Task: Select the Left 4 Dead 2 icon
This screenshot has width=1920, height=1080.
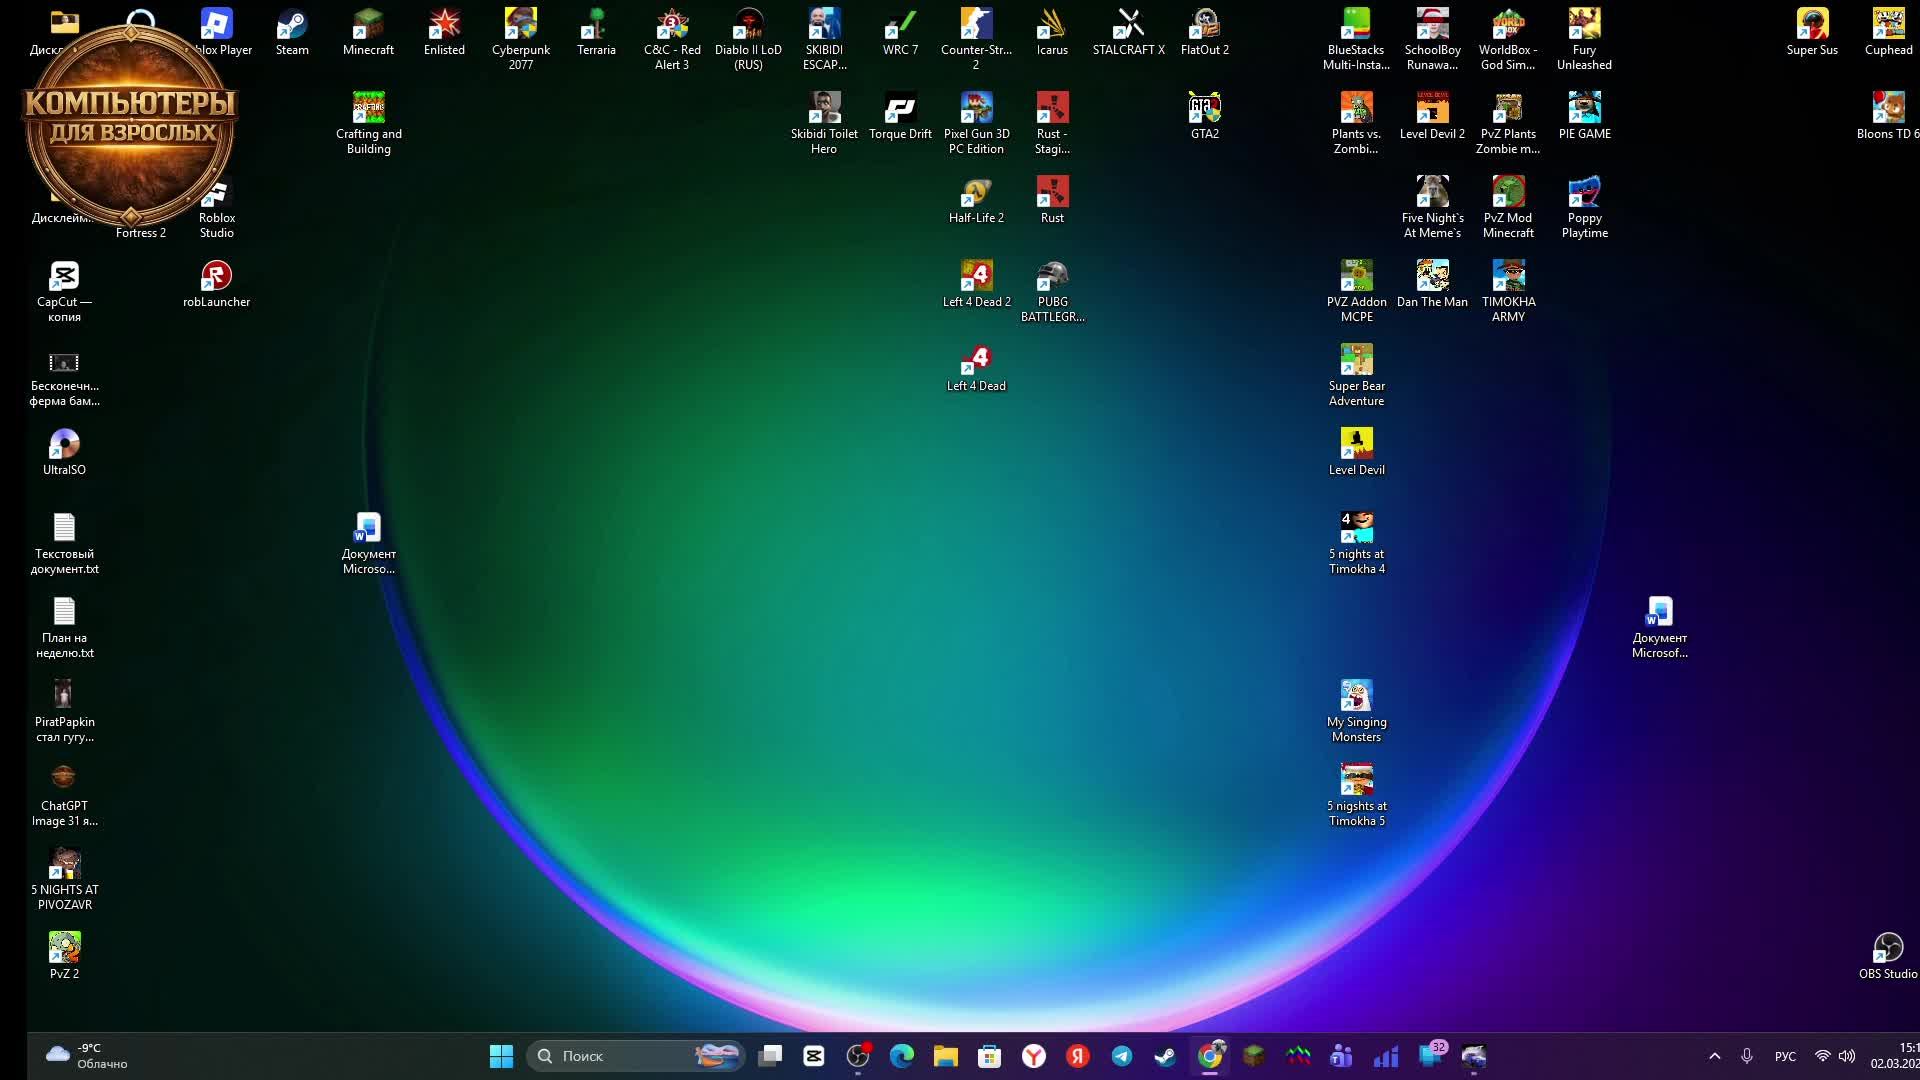Action: [x=976, y=284]
